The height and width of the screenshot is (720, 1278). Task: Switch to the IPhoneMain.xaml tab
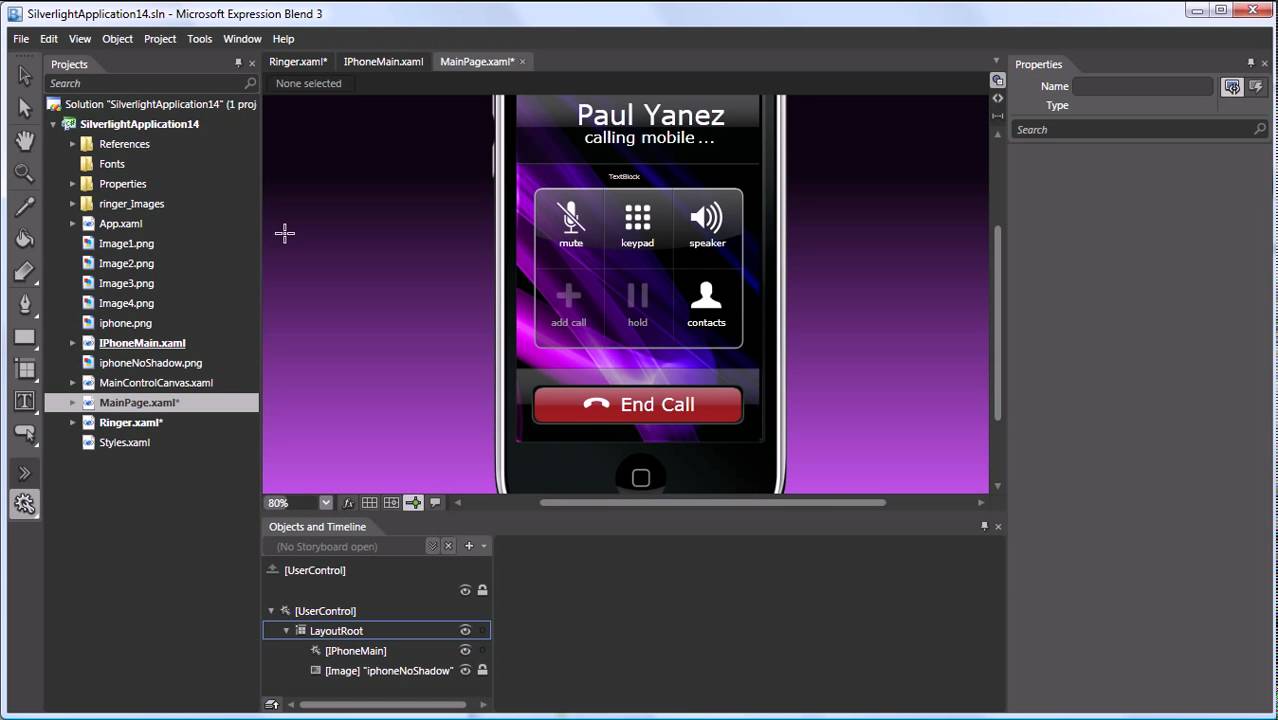click(x=383, y=62)
